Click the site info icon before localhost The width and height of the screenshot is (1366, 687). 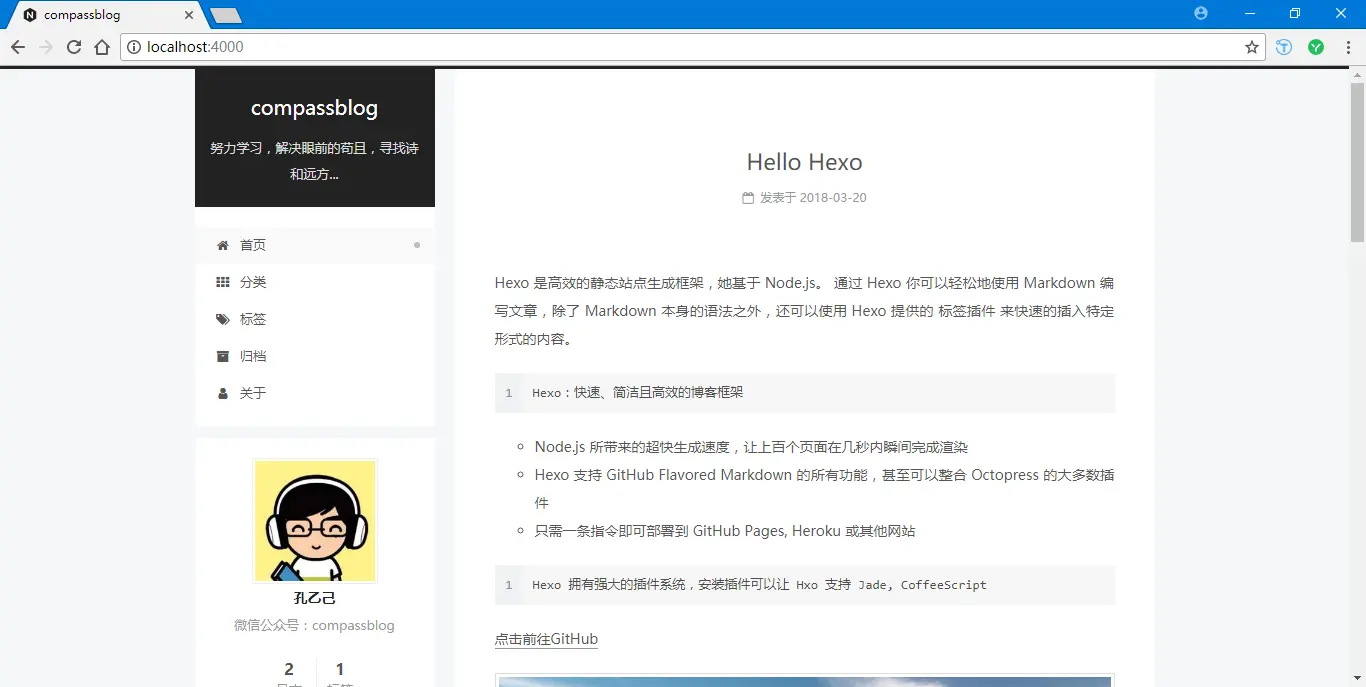134,47
